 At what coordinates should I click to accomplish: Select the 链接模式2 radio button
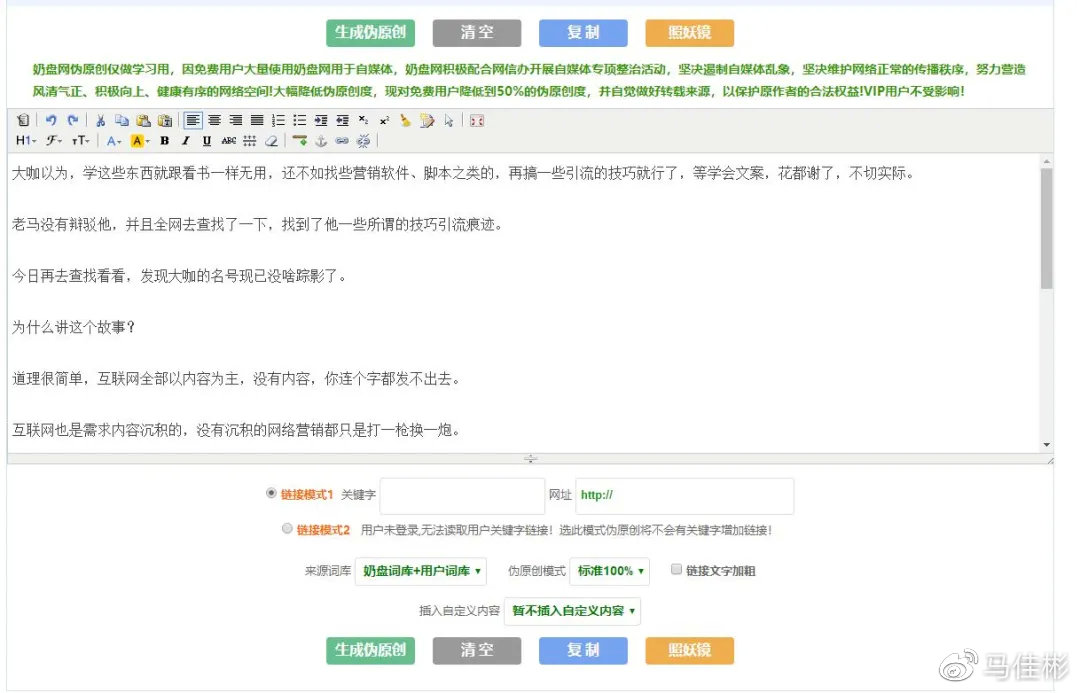tap(287, 529)
